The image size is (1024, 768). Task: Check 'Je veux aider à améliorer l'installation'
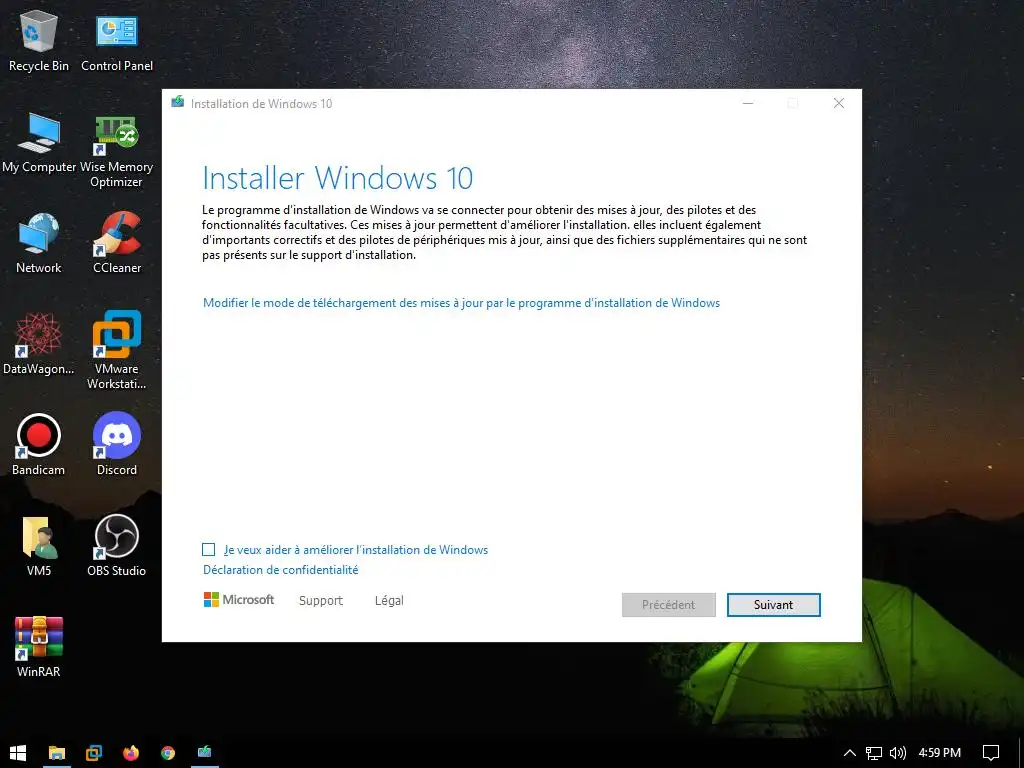click(208, 549)
